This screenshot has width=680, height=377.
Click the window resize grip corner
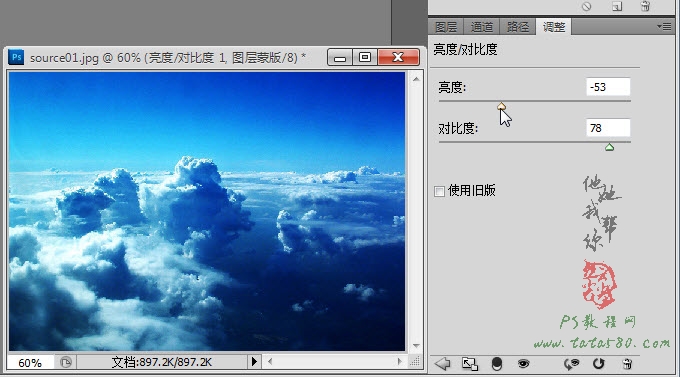(x=415, y=362)
